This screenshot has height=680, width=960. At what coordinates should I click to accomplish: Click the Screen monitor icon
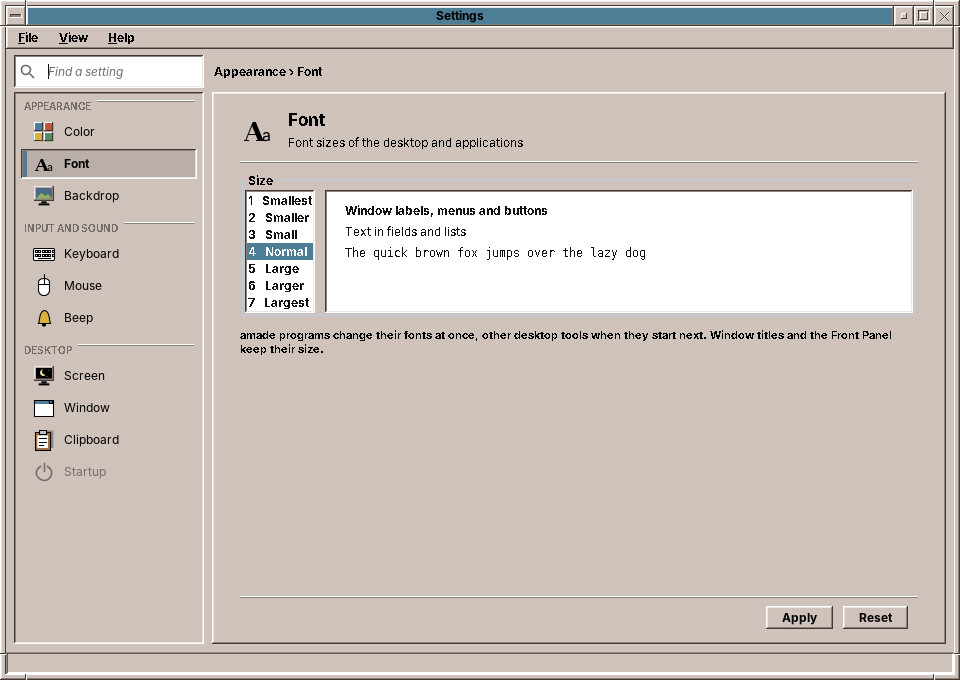(43, 376)
